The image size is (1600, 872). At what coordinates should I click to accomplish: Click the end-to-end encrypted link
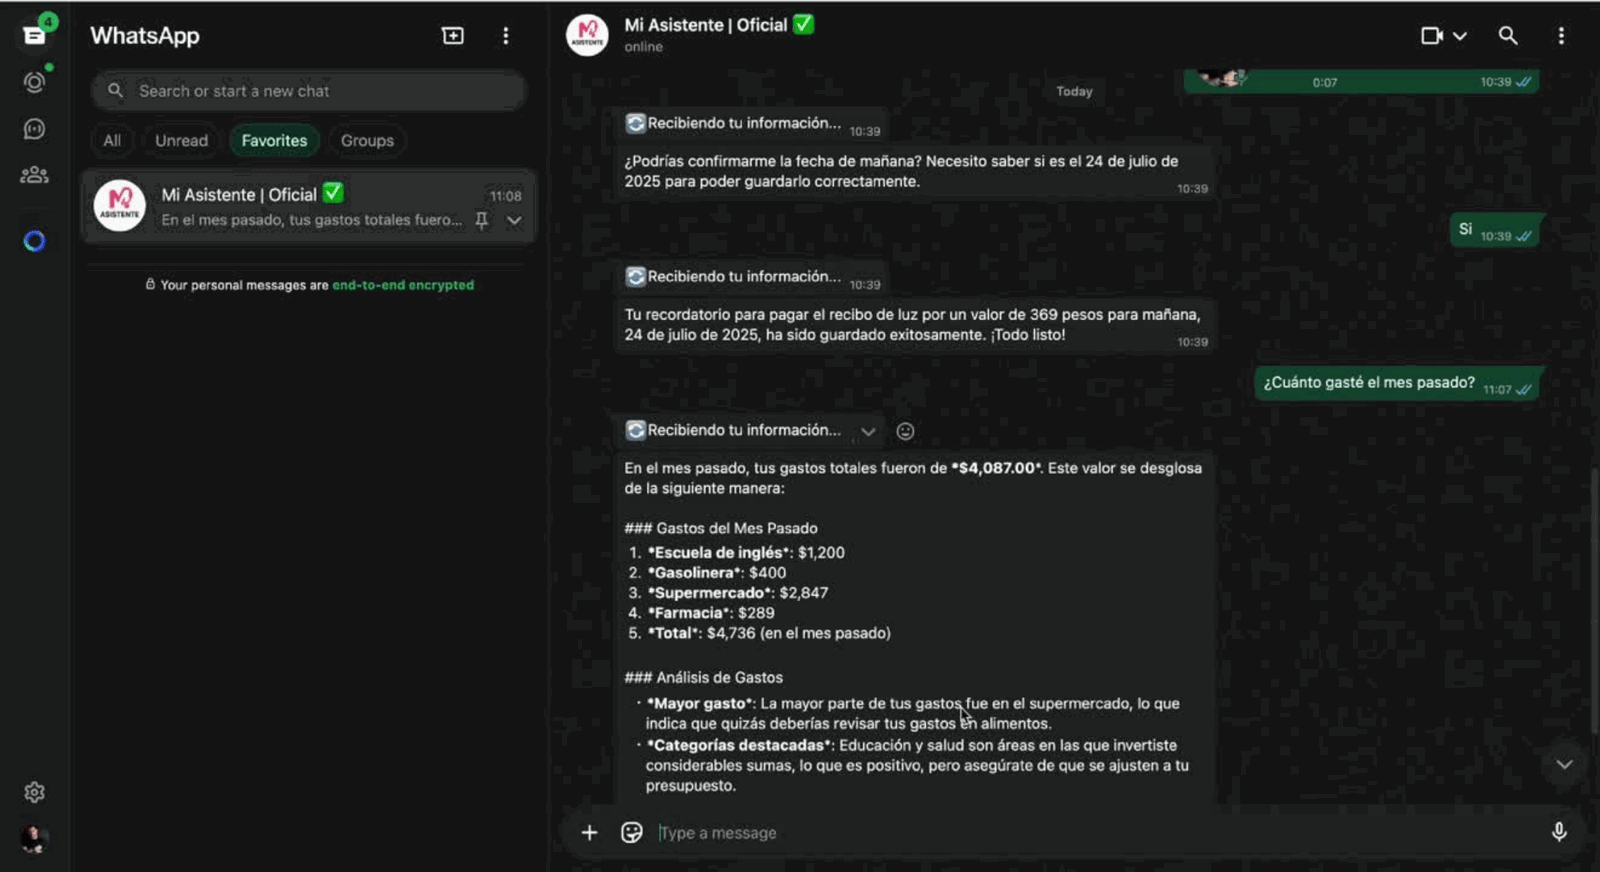point(403,285)
